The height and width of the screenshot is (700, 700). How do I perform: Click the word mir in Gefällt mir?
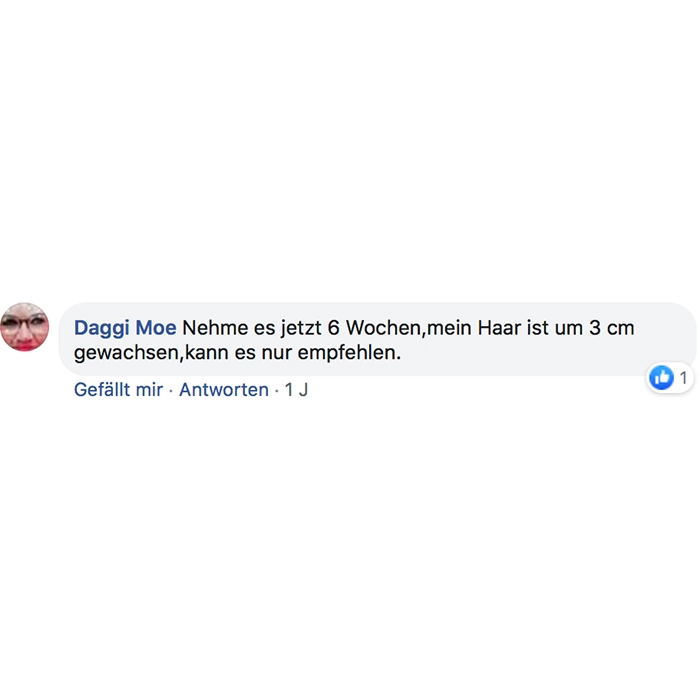pos(149,390)
